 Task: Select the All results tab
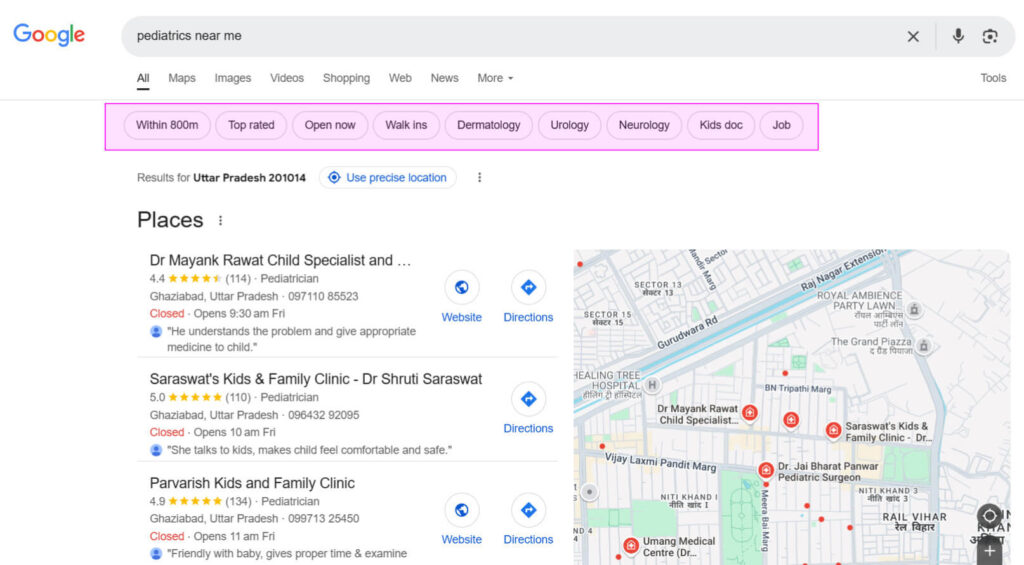pyautogui.click(x=142, y=78)
